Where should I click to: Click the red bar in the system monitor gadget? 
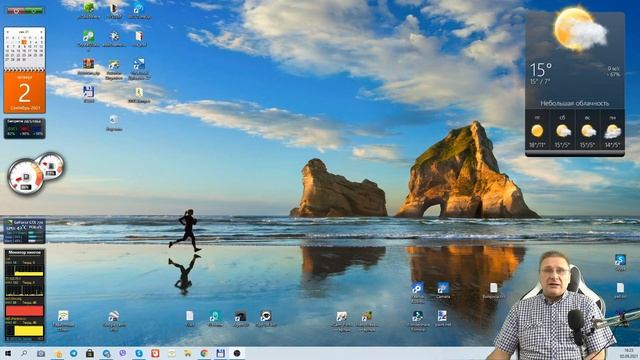24,311
